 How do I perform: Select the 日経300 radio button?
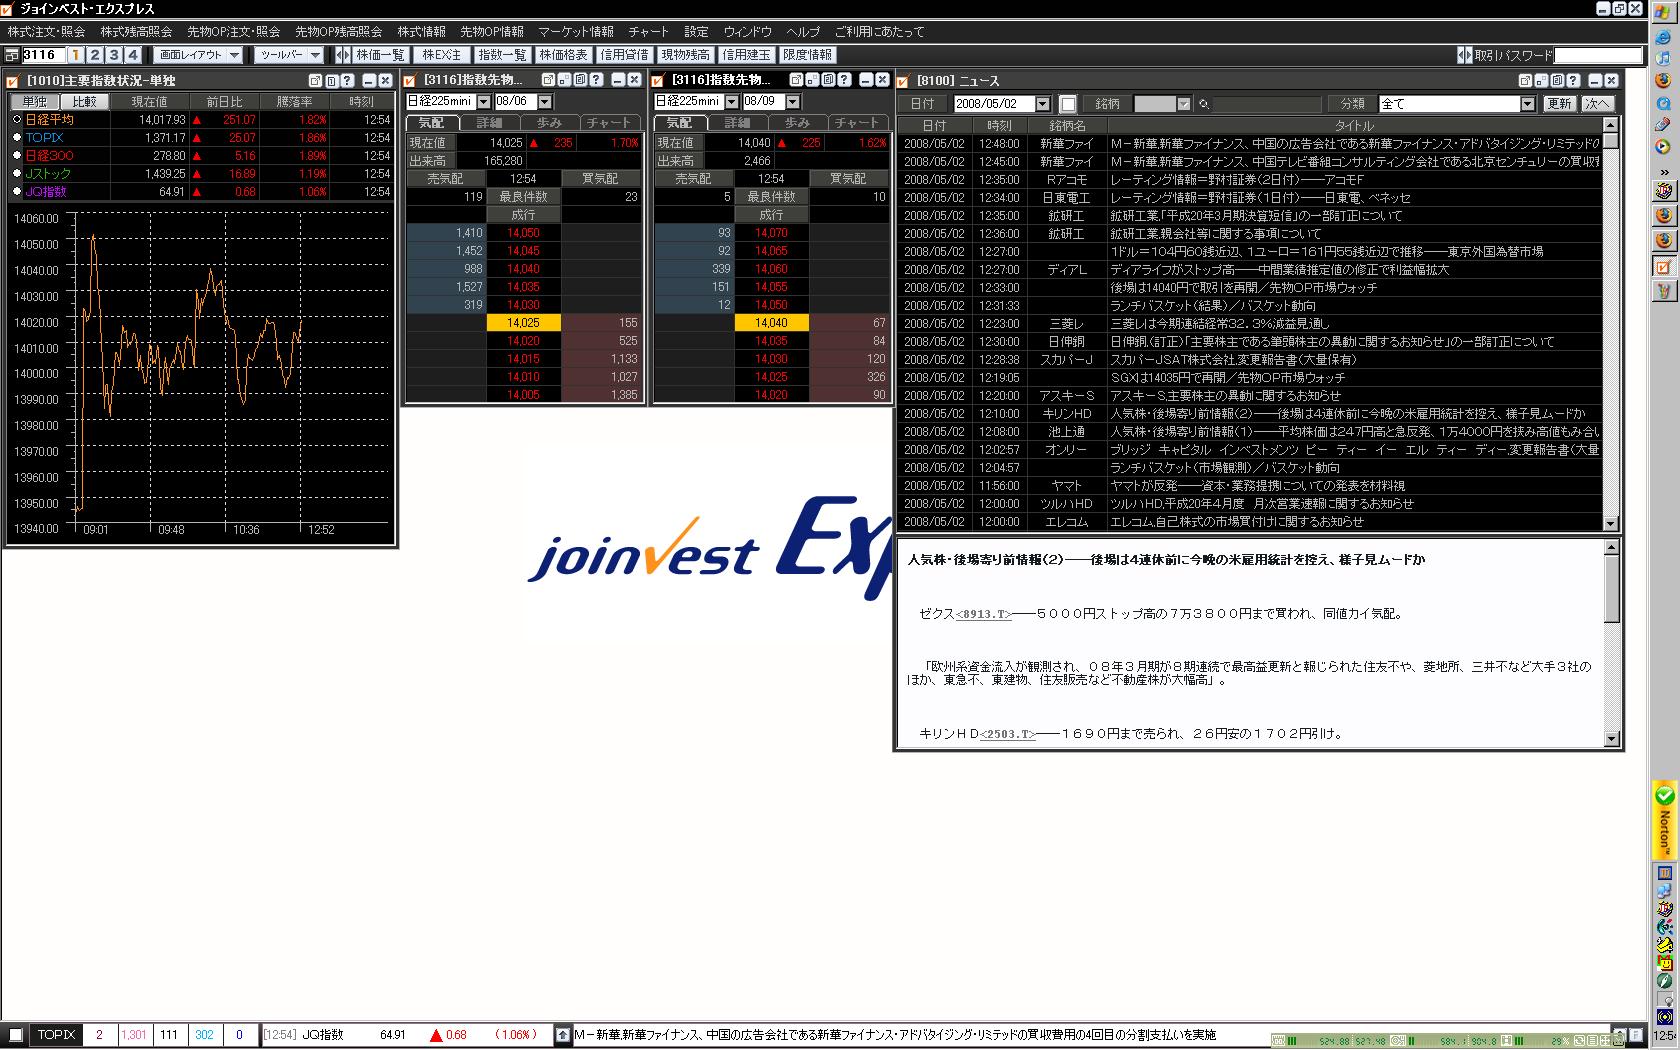coord(17,156)
